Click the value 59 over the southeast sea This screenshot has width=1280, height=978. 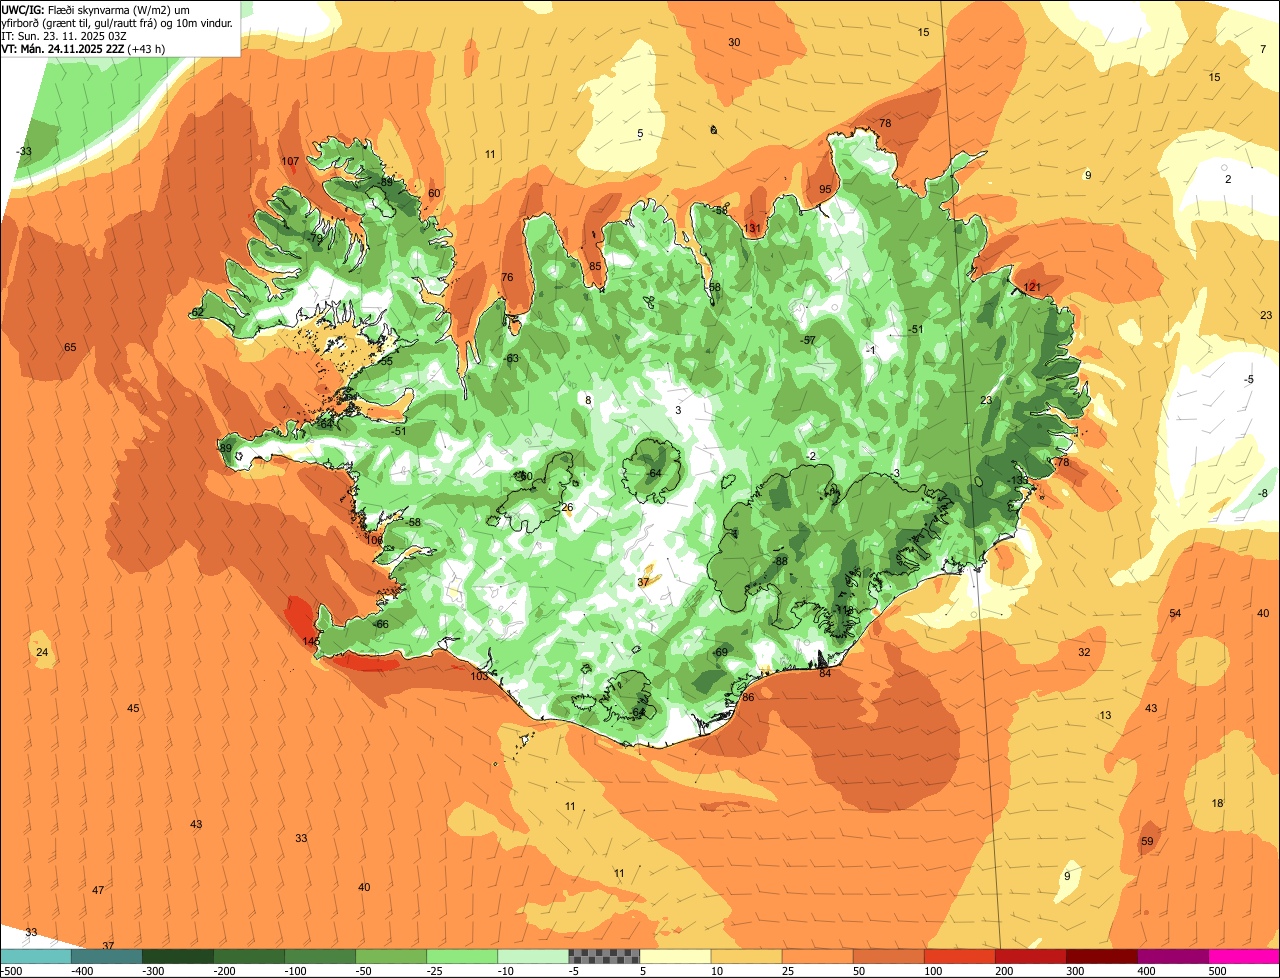pyautogui.click(x=1147, y=841)
